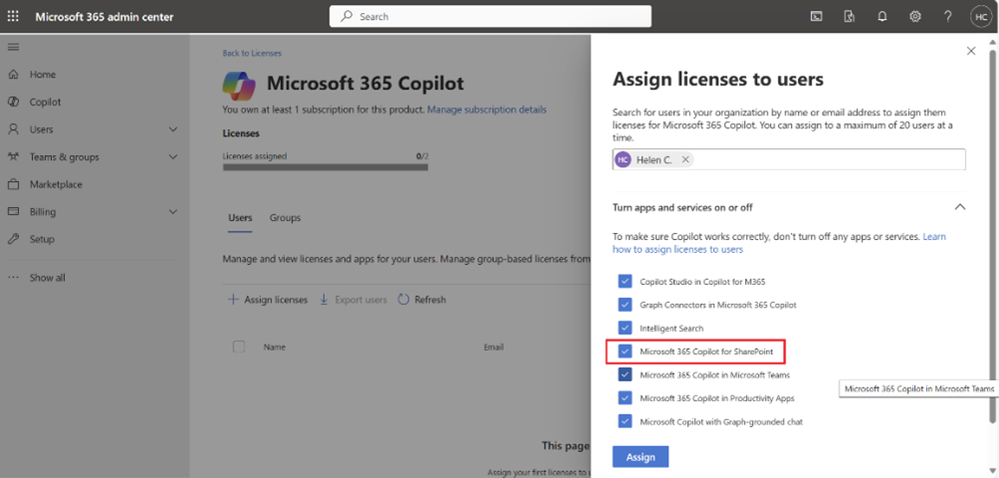Screen dimensions: 999x478
Task: Select all users header checkbox
Action: 239,347
